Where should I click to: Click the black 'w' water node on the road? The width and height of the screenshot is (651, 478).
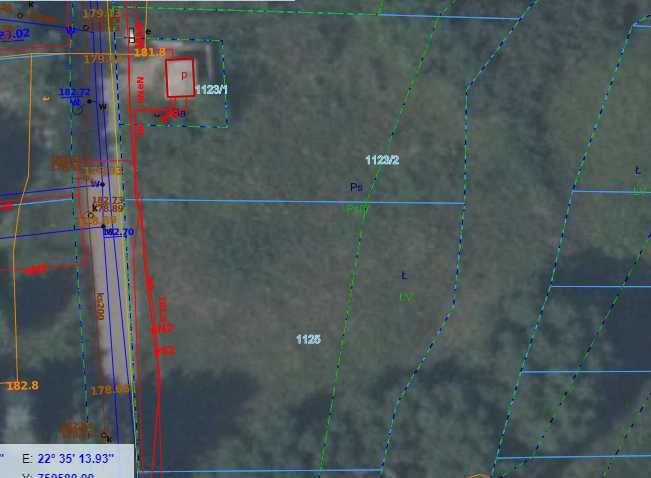coord(102,107)
